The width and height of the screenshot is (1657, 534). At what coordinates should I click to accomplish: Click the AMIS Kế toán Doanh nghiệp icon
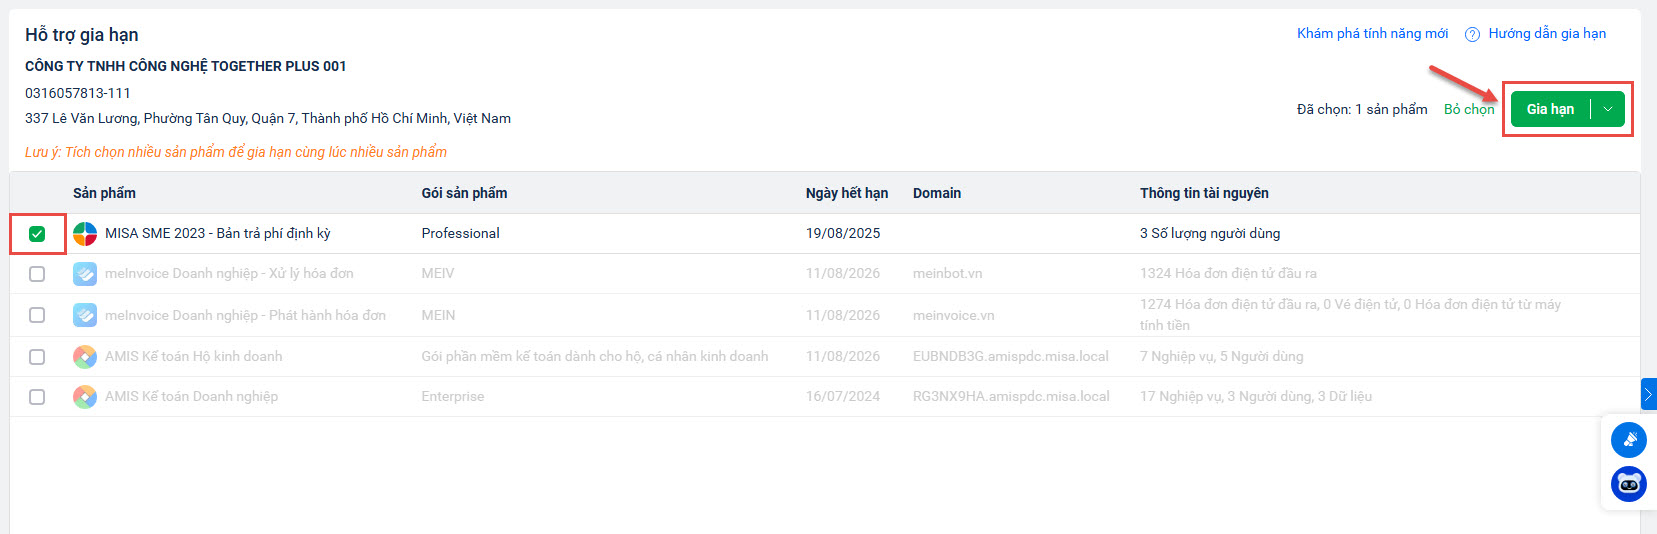85,396
